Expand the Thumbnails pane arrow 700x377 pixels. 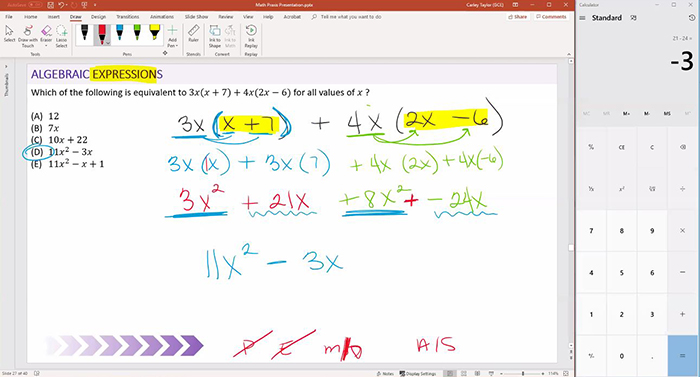tap(6, 67)
